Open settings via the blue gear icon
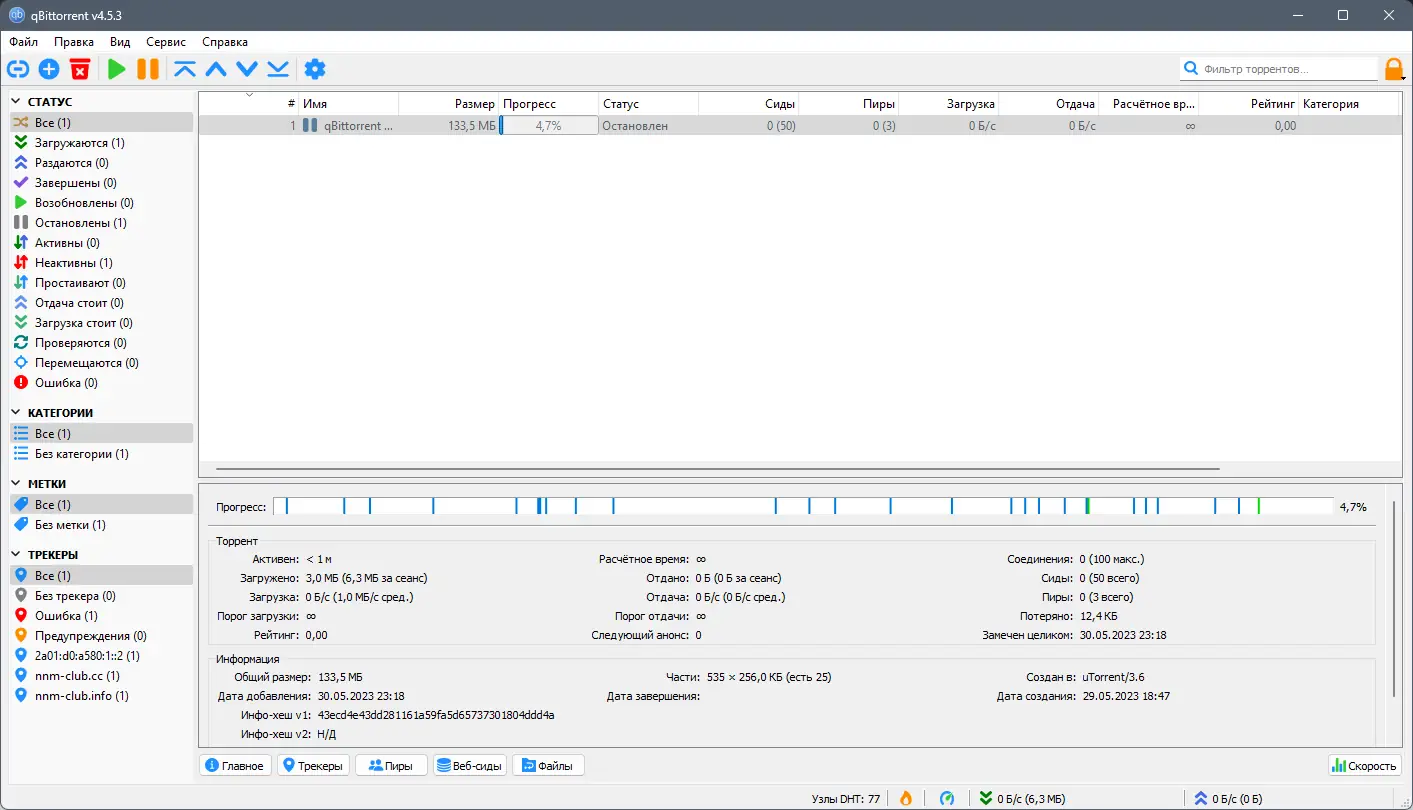 pyautogui.click(x=315, y=69)
